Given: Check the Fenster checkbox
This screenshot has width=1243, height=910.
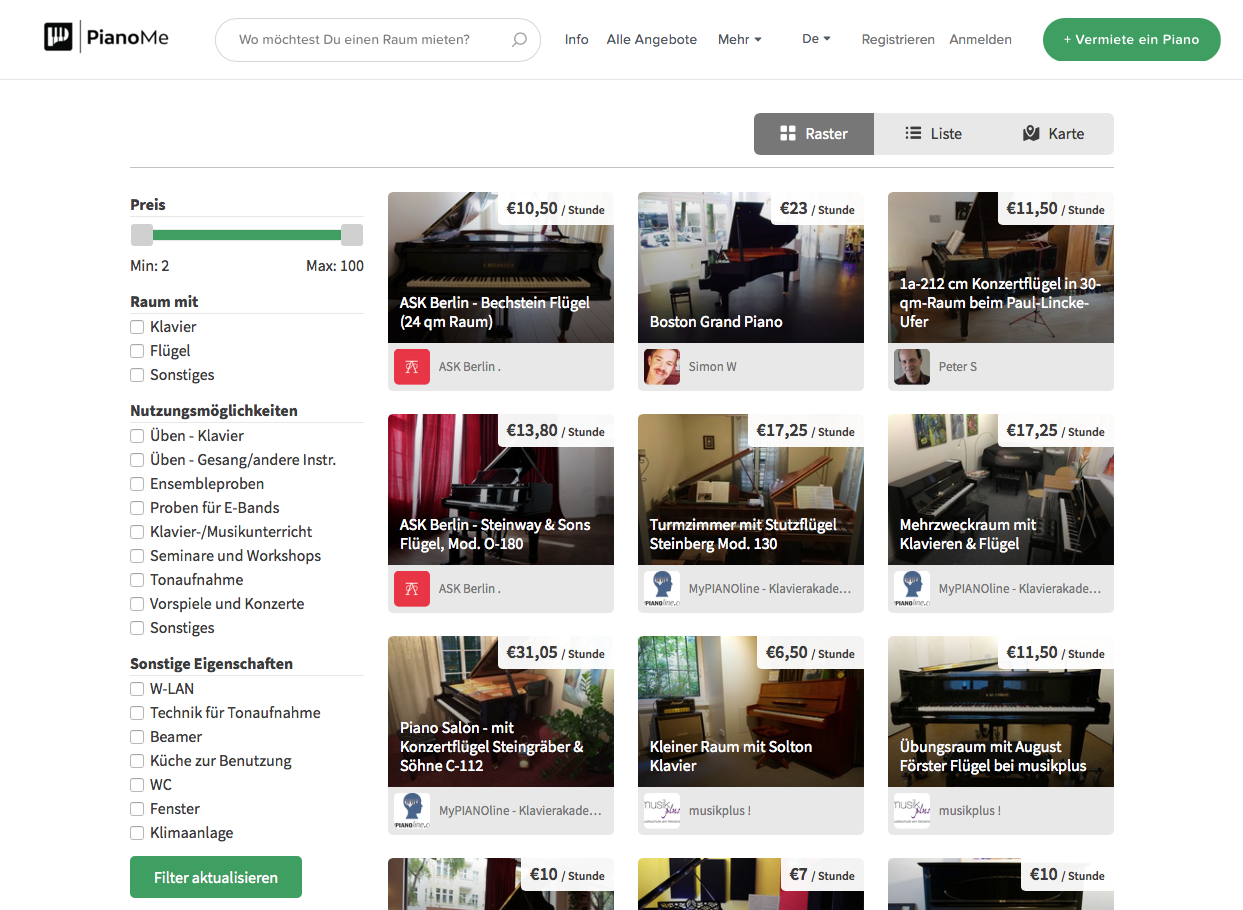Looking at the screenshot, I should 137,809.
